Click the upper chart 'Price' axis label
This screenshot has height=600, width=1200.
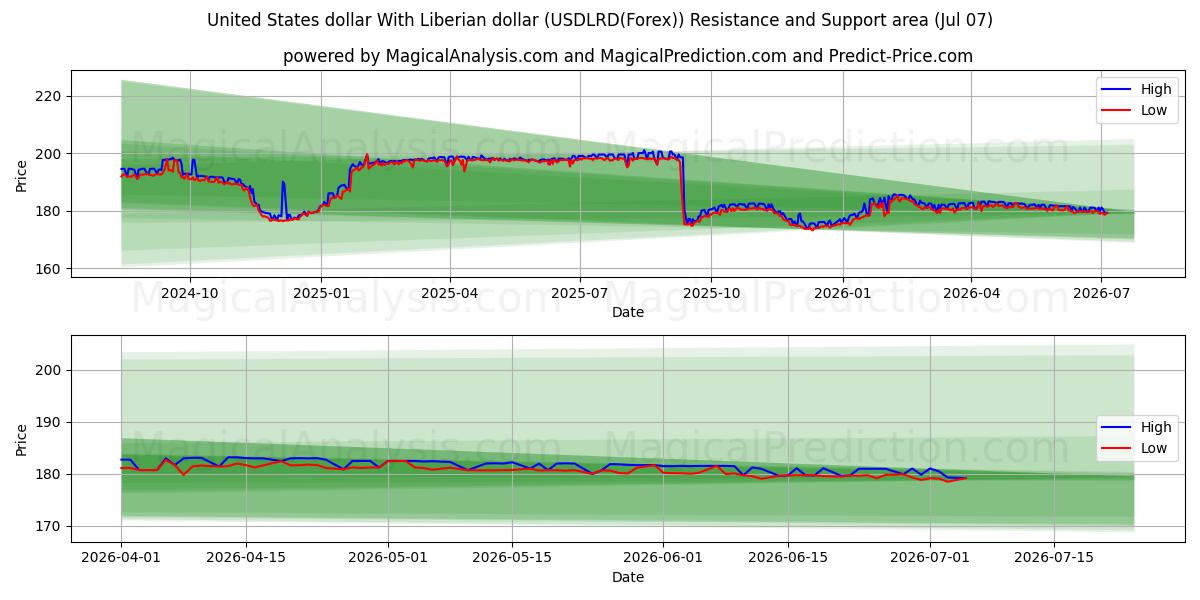22,175
